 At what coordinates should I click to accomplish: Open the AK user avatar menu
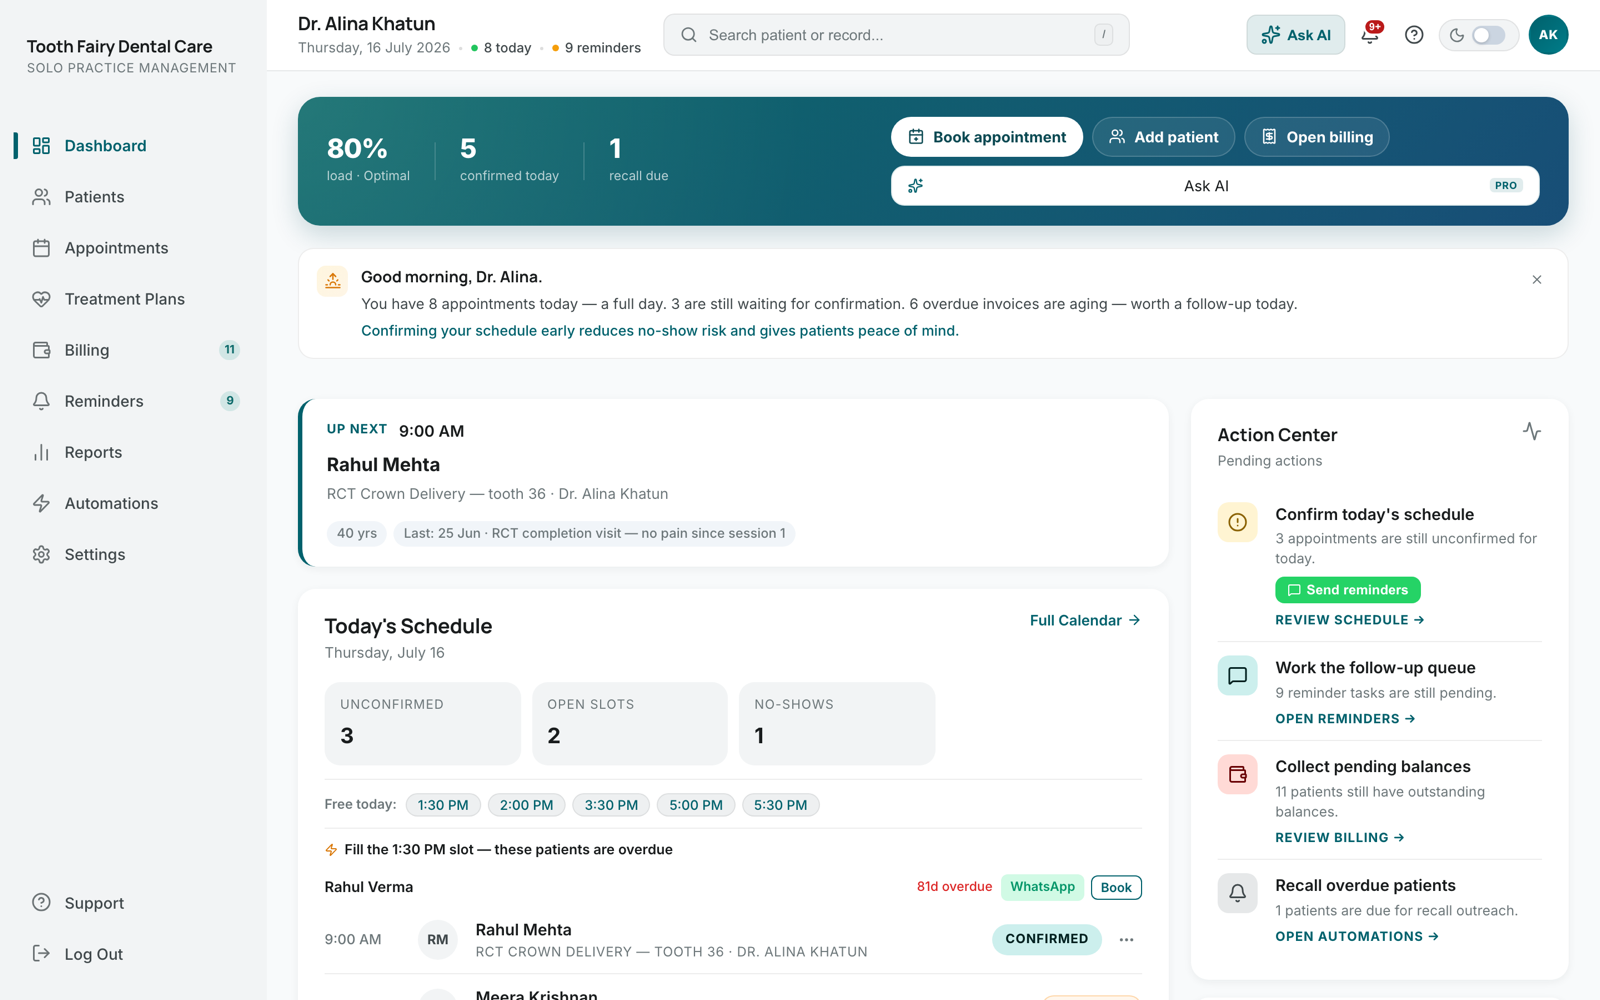tap(1548, 35)
